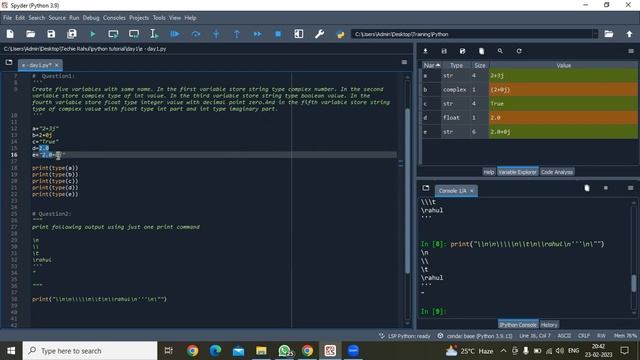The image size is (640, 360).
Task: Refresh the Variable Explorer
Action: pos(519,51)
